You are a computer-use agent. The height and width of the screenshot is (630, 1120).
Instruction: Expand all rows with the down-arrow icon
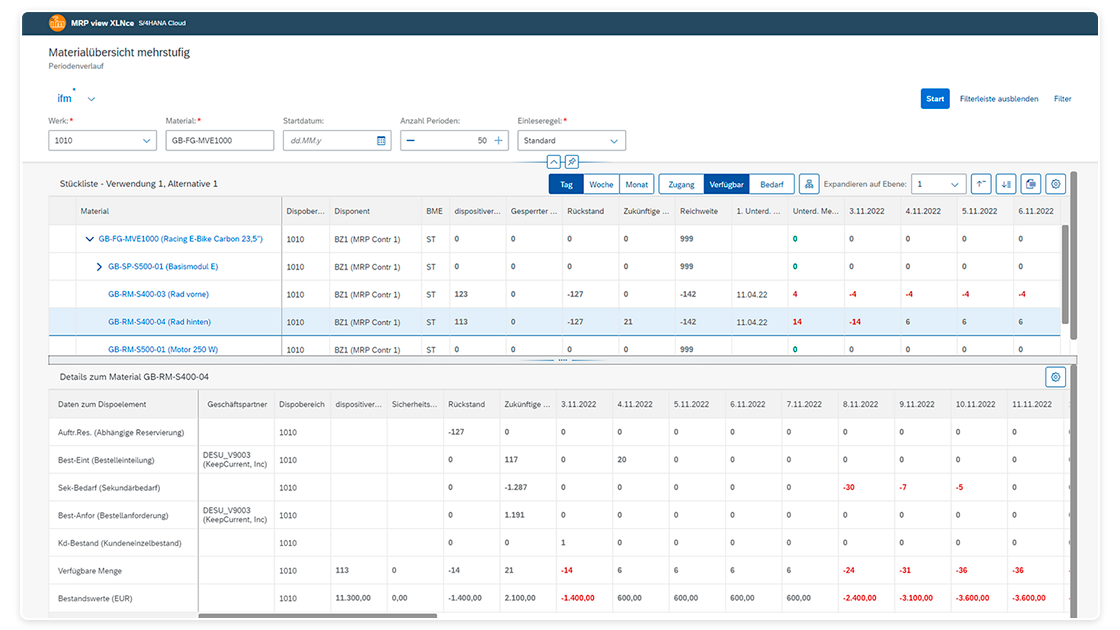(x=1006, y=184)
